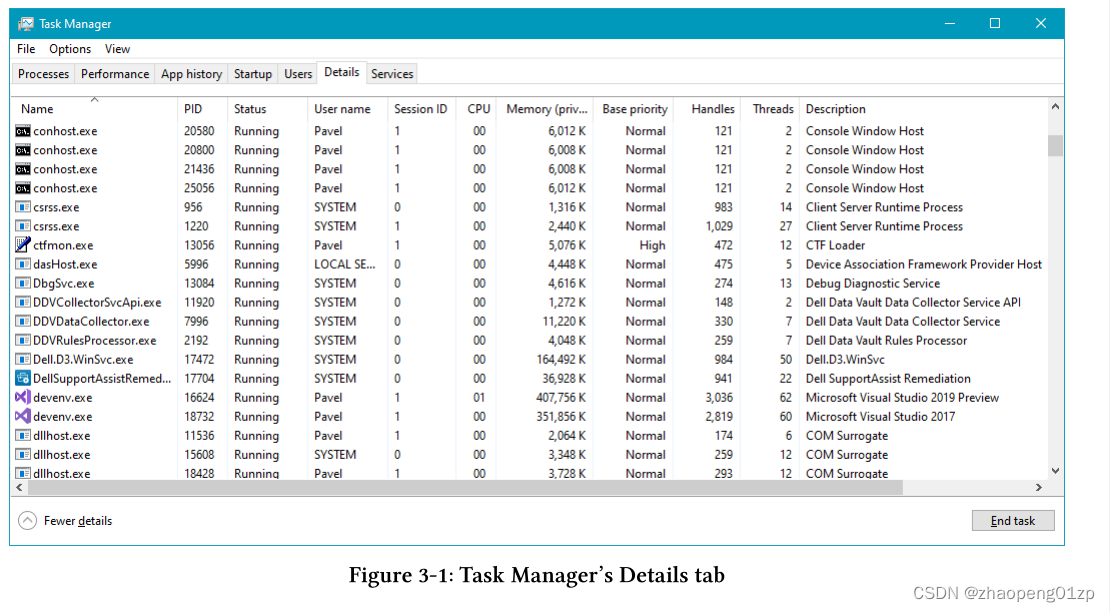Switch to the Users tab

click(x=298, y=74)
